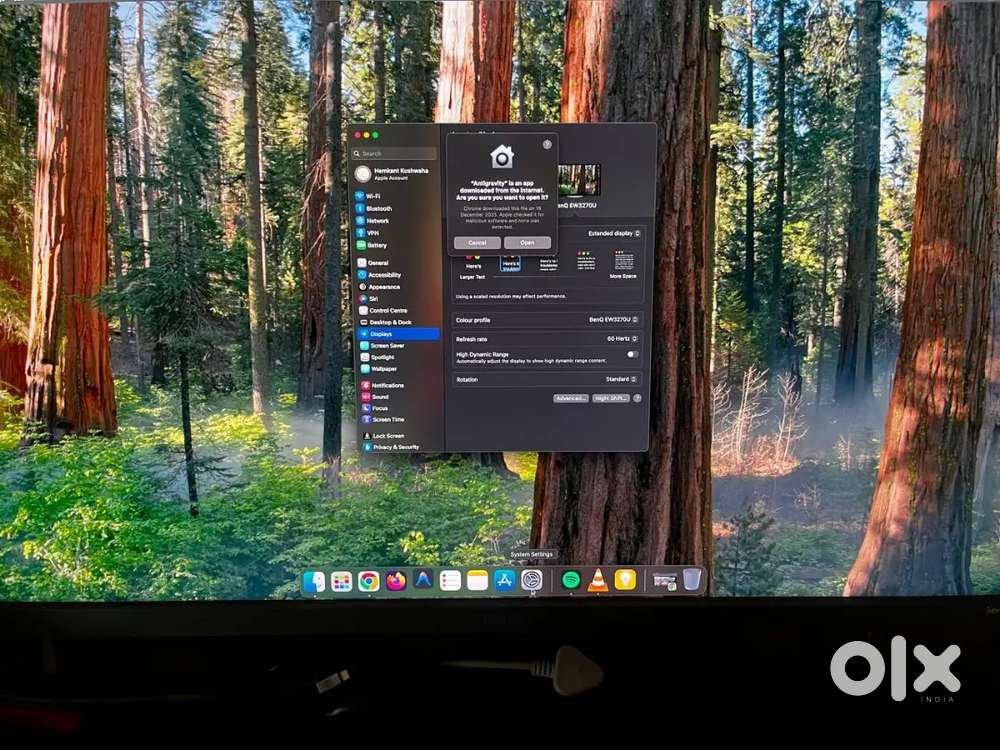Select Bluetooth in the settings sidebar
Viewport: 1000px width, 750px height.
point(378,208)
